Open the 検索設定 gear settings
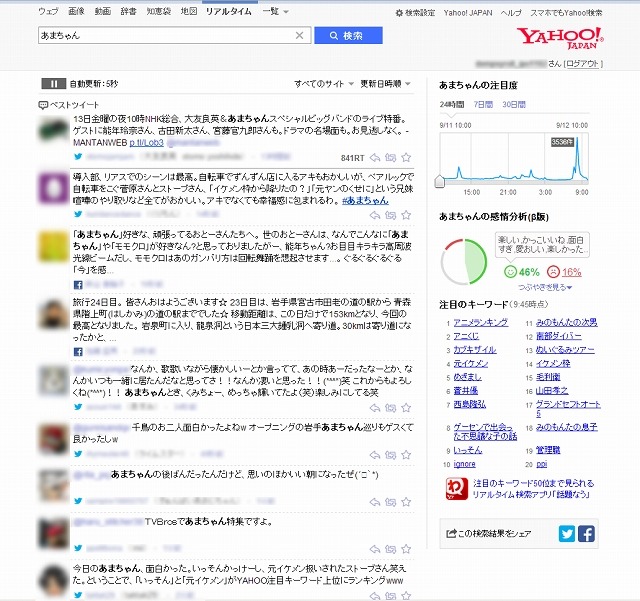The image size is (640, 601). click(416, 13)
